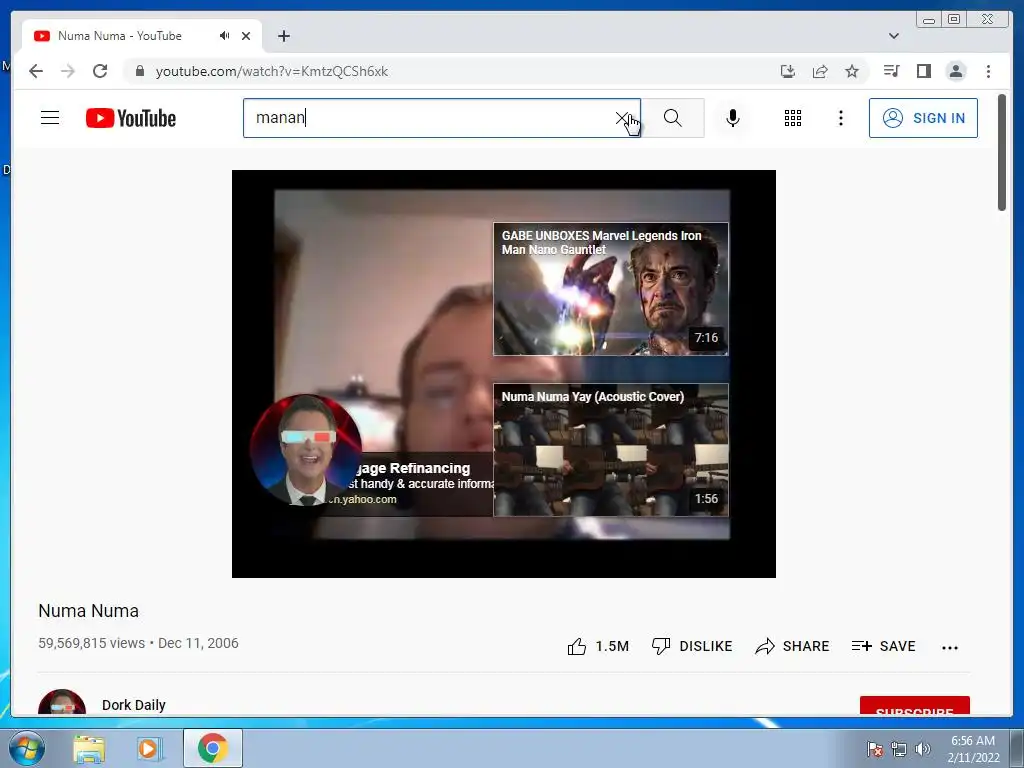Open the YouTube apps grid icon
Viewport: 1024px width, 768px height.
793,118
